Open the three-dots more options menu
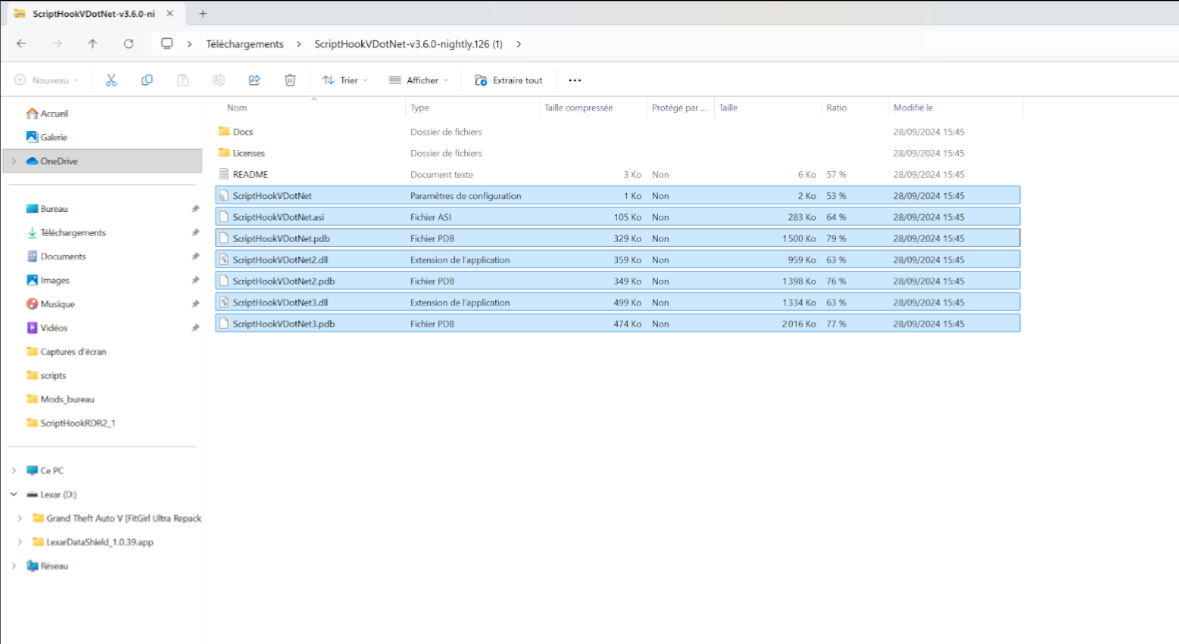Image resolution: width=1179 pixels, height=644 pixels. point(574,80)
